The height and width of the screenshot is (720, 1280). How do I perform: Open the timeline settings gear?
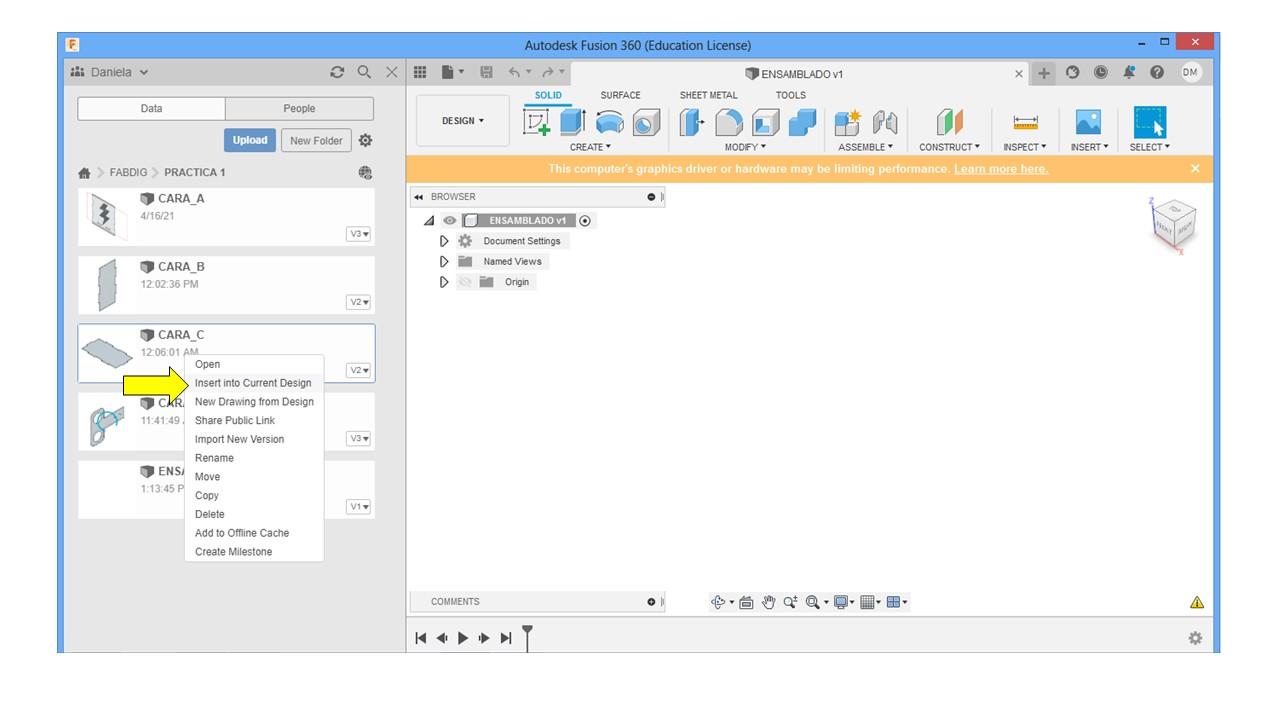tap(1195, 638)
